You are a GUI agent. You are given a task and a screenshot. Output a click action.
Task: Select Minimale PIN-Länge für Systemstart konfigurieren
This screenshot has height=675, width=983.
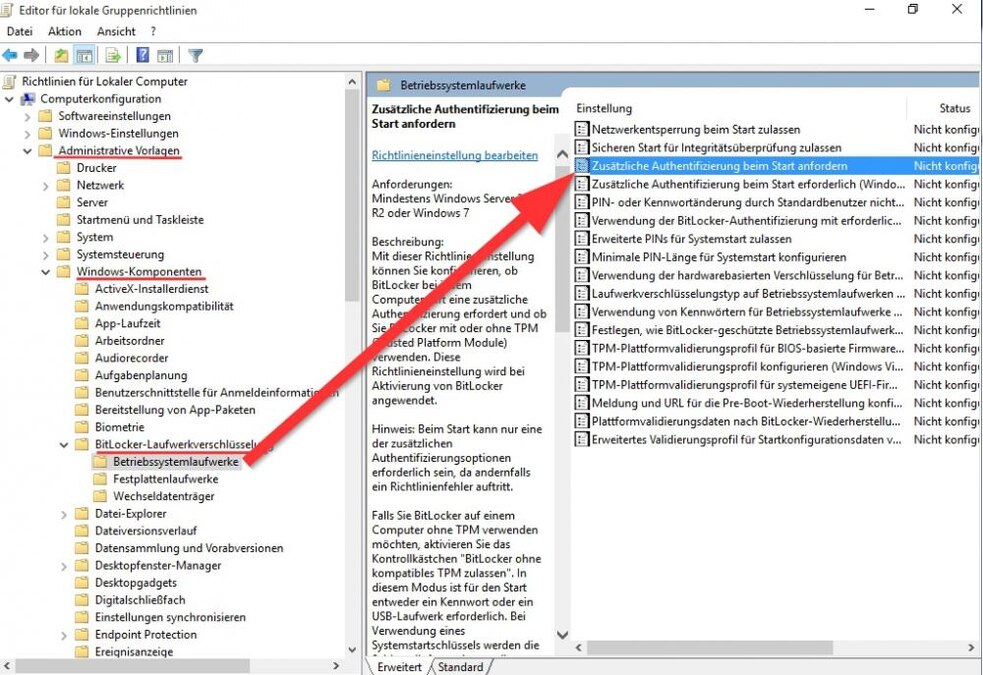710,257
